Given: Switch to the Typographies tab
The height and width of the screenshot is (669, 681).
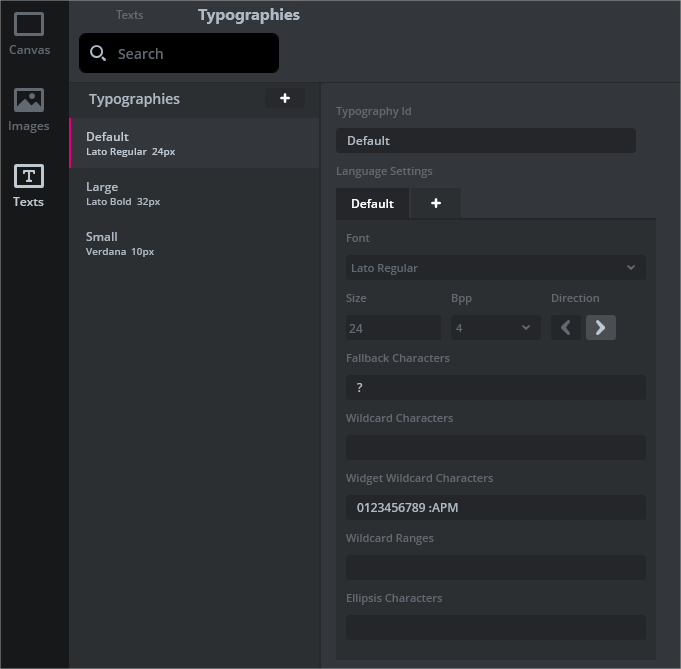Looking at the screenshot, I should (x=249, y=15).
